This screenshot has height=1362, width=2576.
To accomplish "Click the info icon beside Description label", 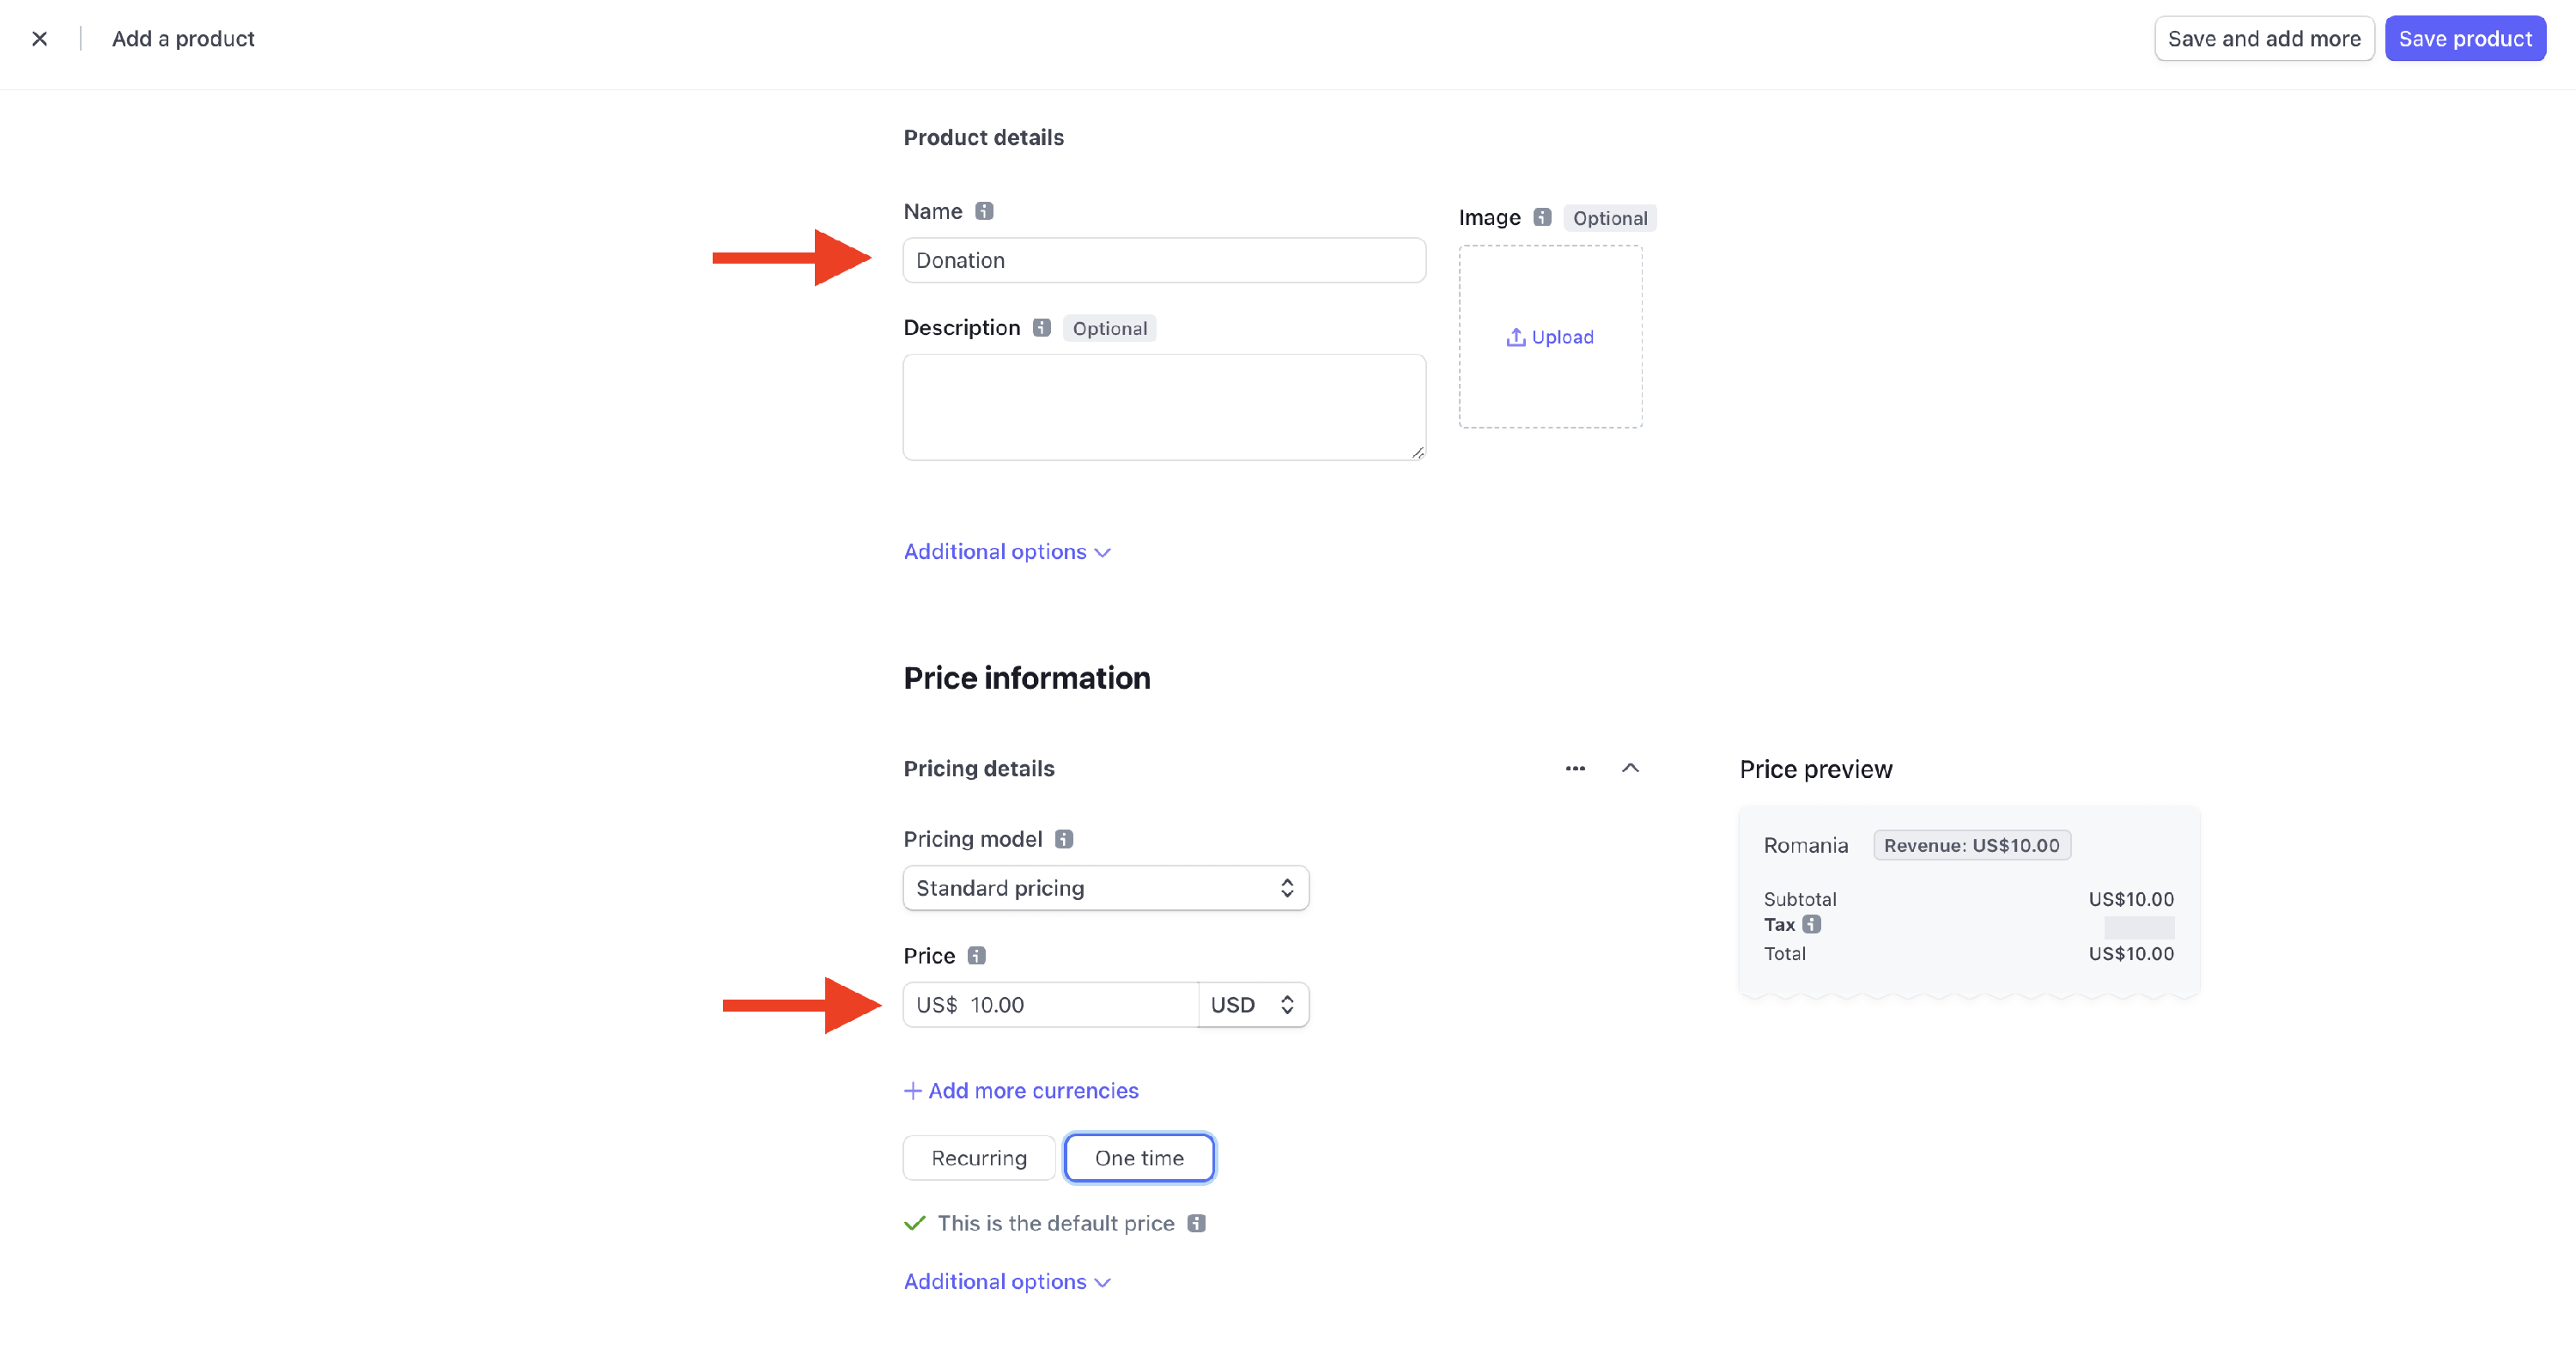I will [x=1041, y=328].
